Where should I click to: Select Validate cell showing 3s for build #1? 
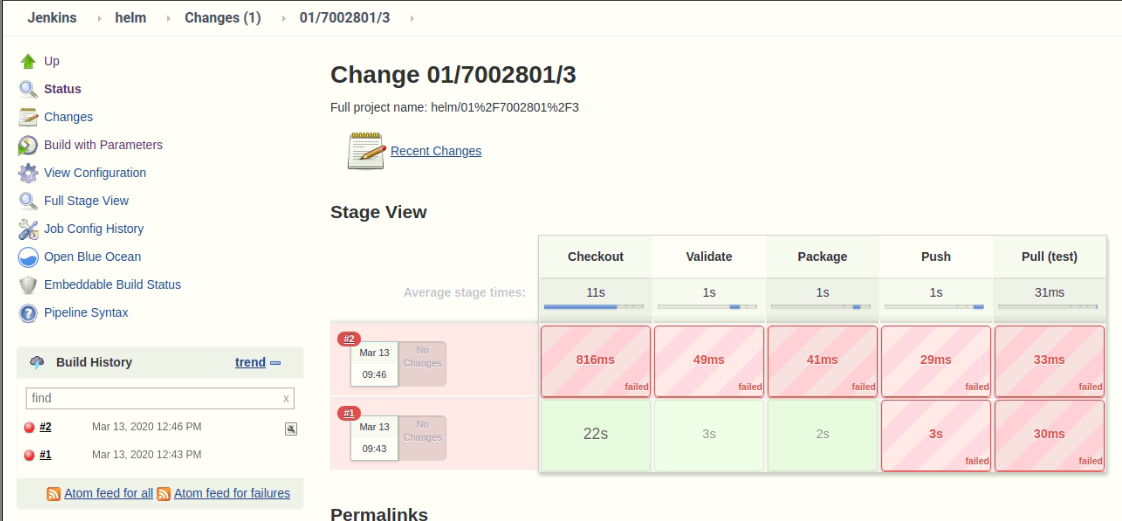tap(709, 435)
